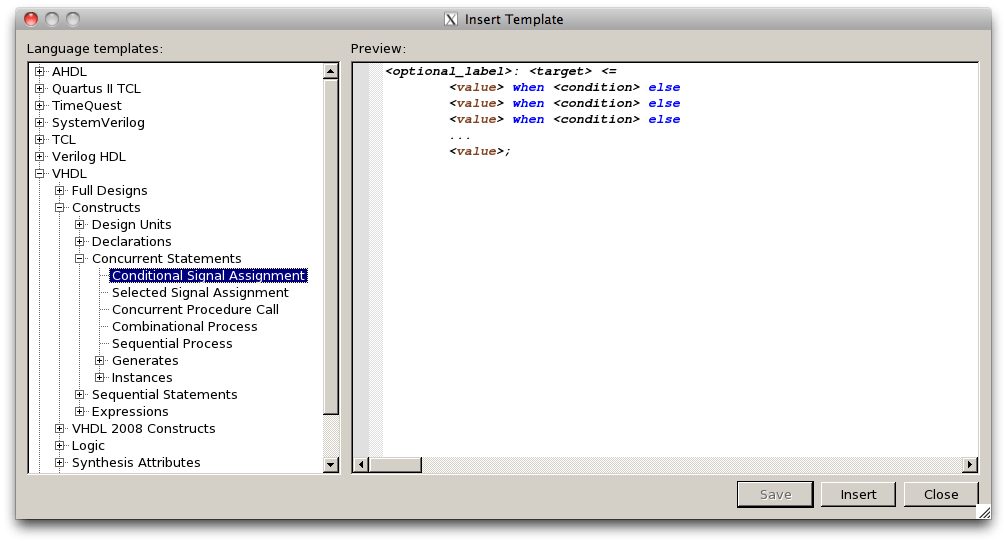Expand the Logic node
Image resolution: width=1007 pixels, height=543 pixels.
tap(60, 445)
